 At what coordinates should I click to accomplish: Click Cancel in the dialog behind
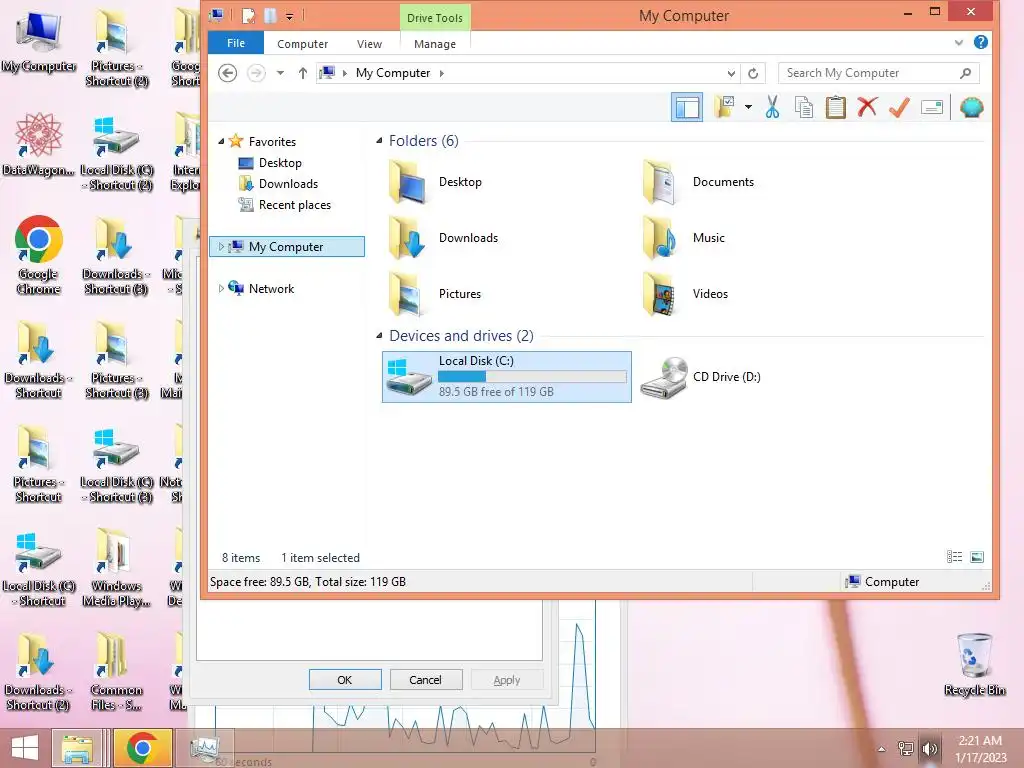pos(426,680)
